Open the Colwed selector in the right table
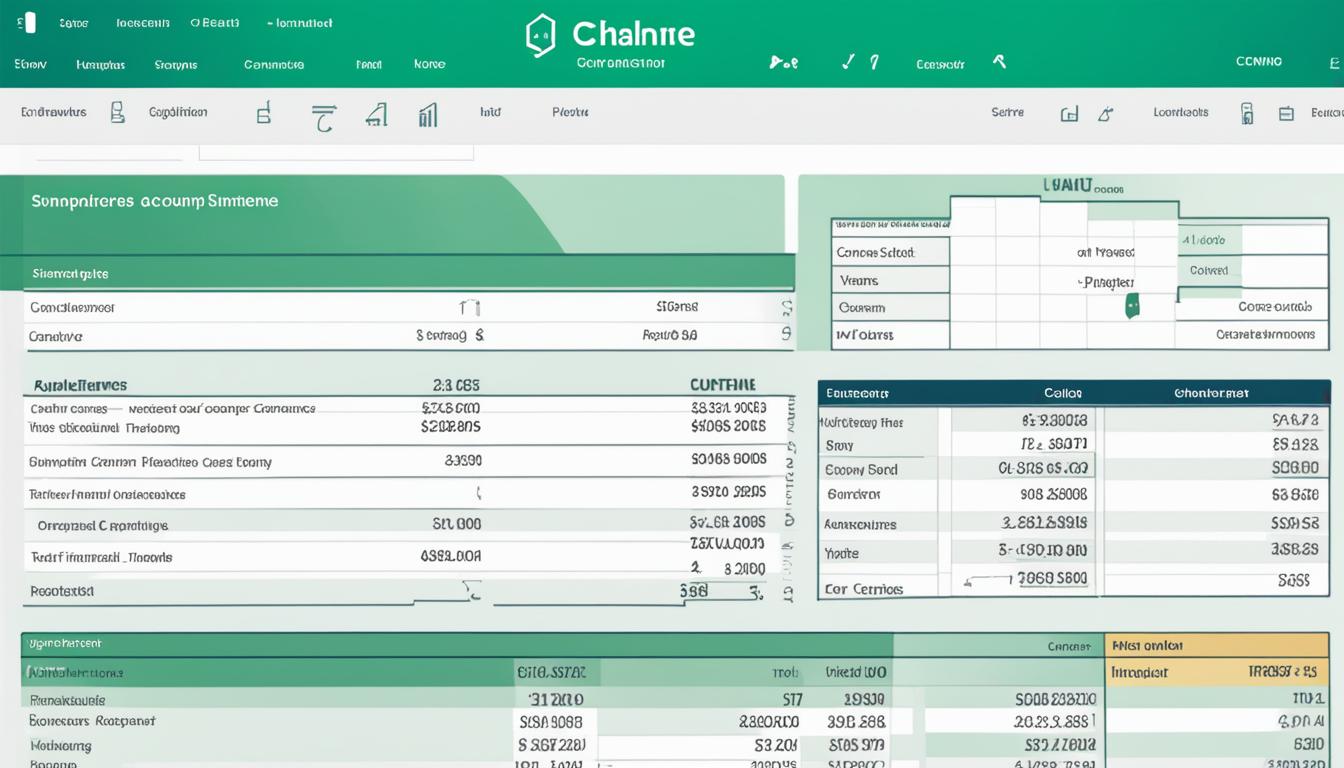Image resolution: width=1344 pixels, height=768 pixels. tap(1209, 270)
